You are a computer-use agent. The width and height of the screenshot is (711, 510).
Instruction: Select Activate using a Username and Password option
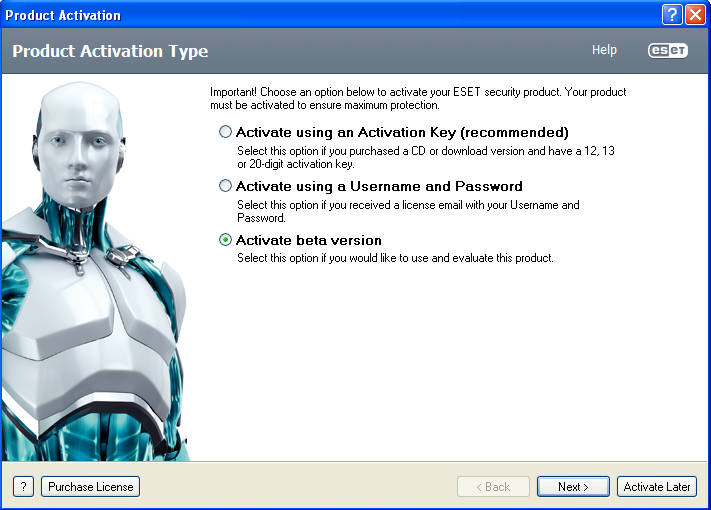pos(225,186)
